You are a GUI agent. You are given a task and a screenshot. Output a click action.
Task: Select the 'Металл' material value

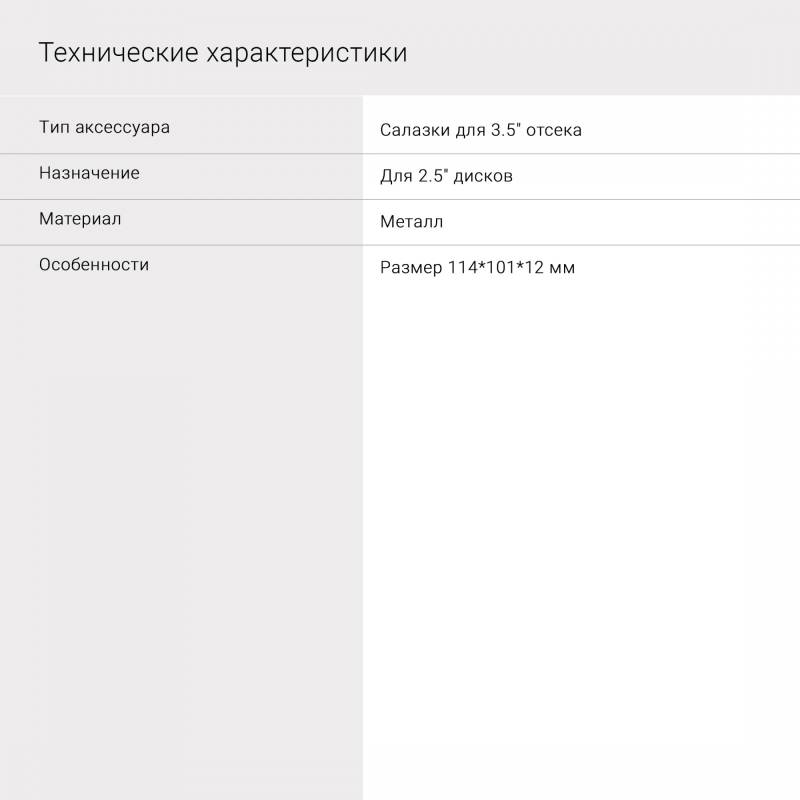[411, 222]
